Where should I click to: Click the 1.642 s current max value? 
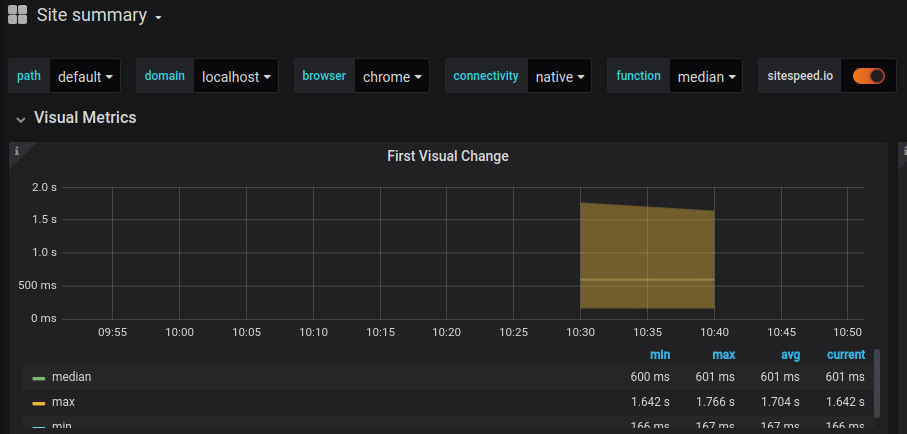pos(845,402)
